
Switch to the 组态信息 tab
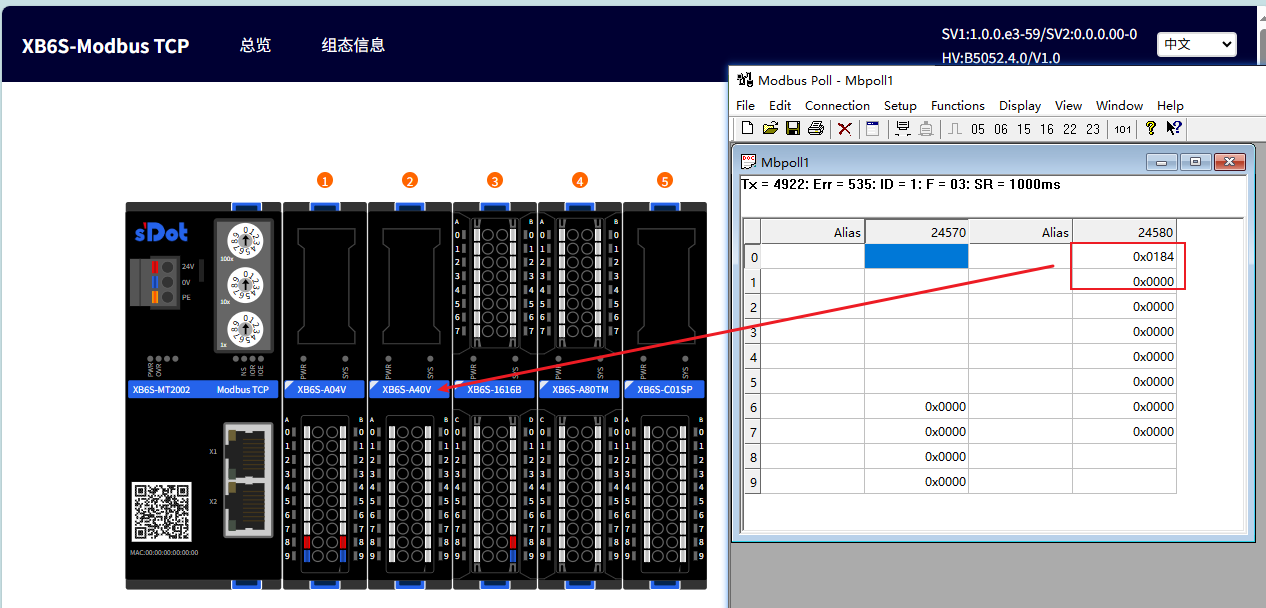[353, 45]
